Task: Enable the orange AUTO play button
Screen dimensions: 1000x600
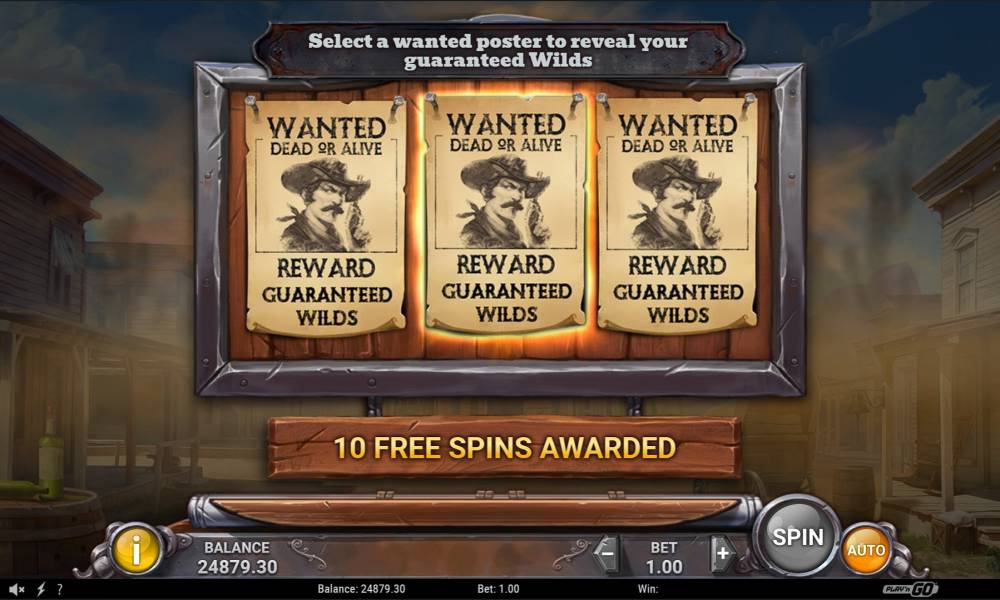Action: click(865, 550)
